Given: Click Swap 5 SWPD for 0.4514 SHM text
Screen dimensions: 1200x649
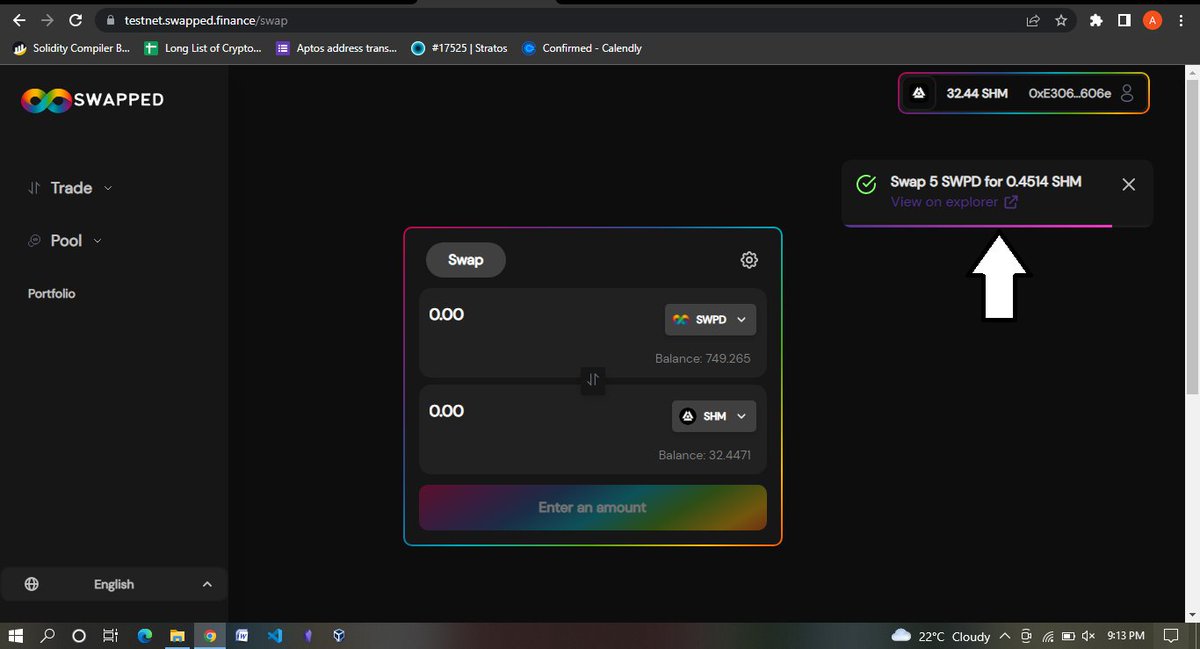Looking at the screenshot, I should click(986, 182).
